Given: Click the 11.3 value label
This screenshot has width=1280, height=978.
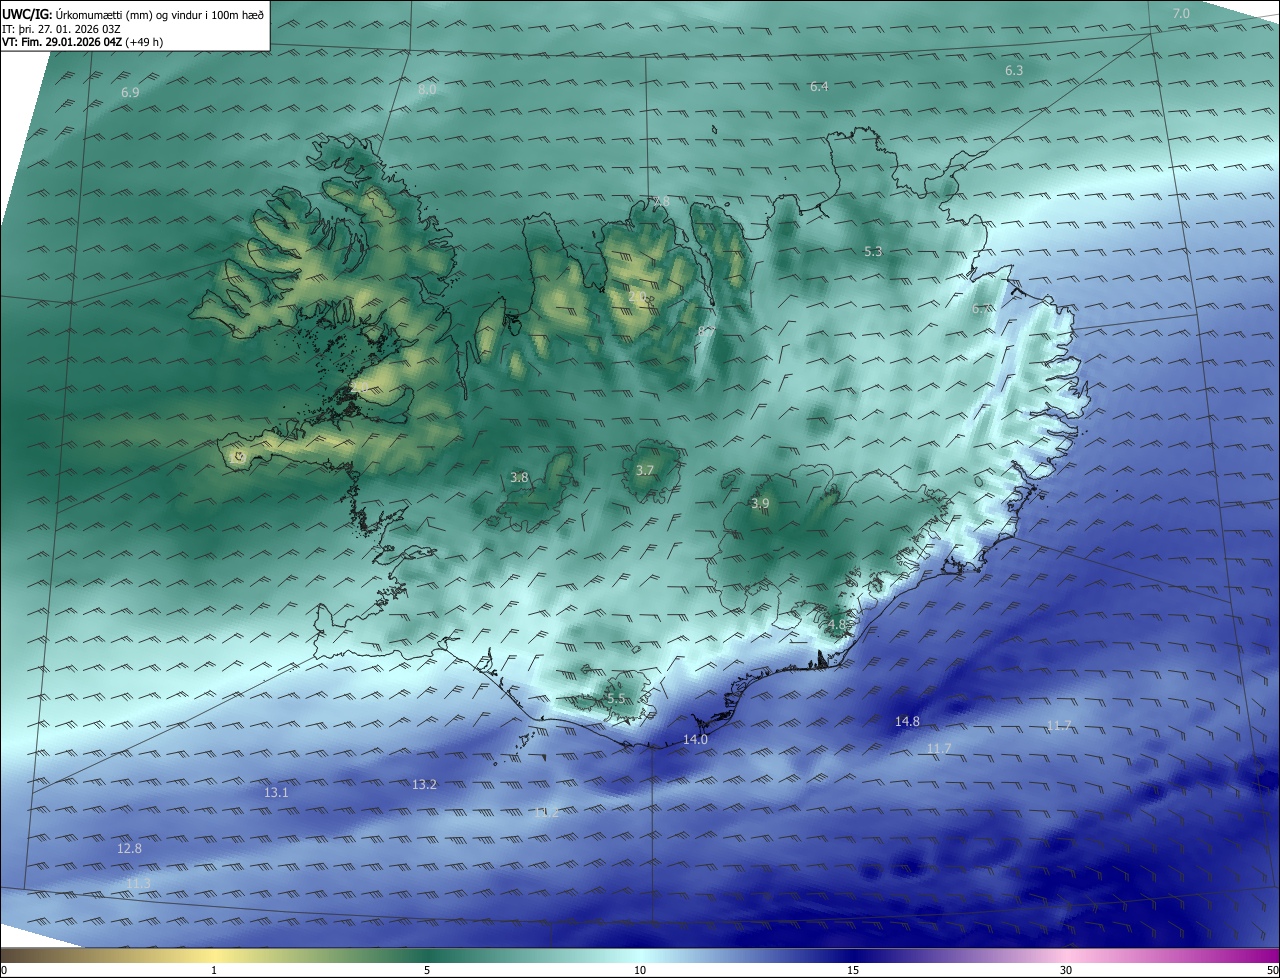Looking at the screenshot, I should (x=139, y=883).
